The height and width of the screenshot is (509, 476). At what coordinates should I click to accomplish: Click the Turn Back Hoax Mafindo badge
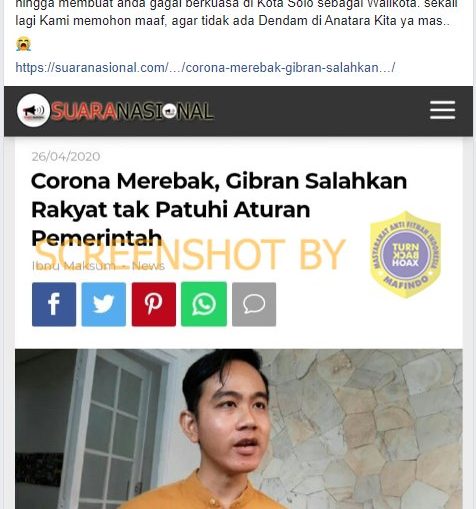[x=405, y=255]
